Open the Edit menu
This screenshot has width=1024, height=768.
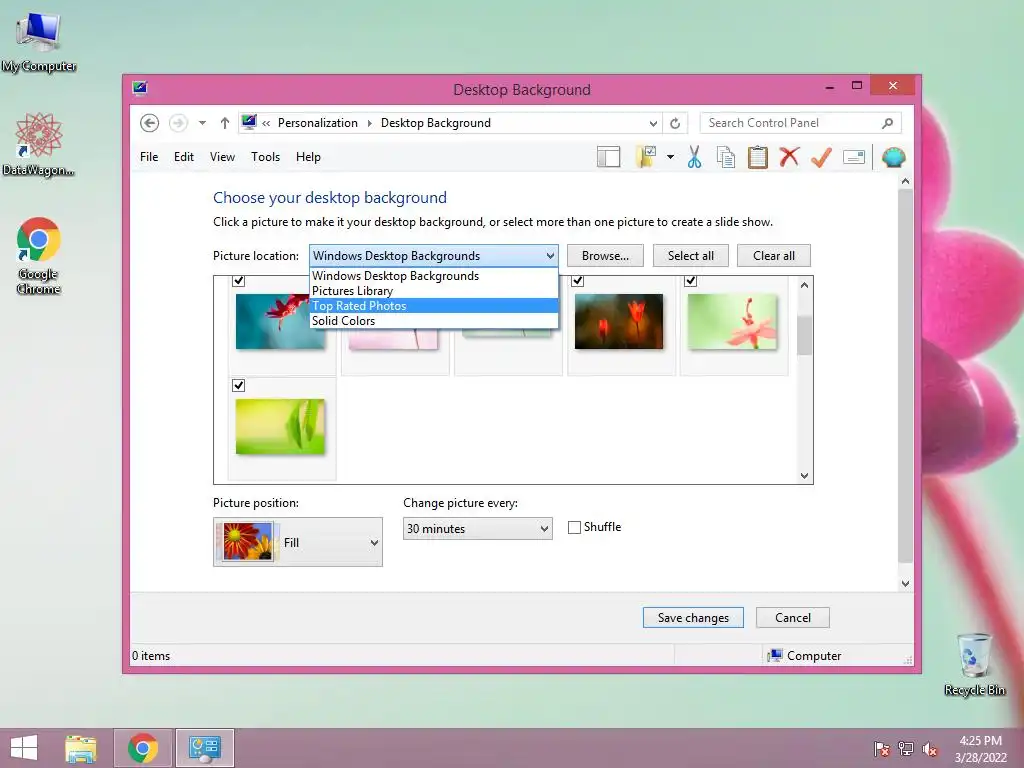tap(184, 157)
